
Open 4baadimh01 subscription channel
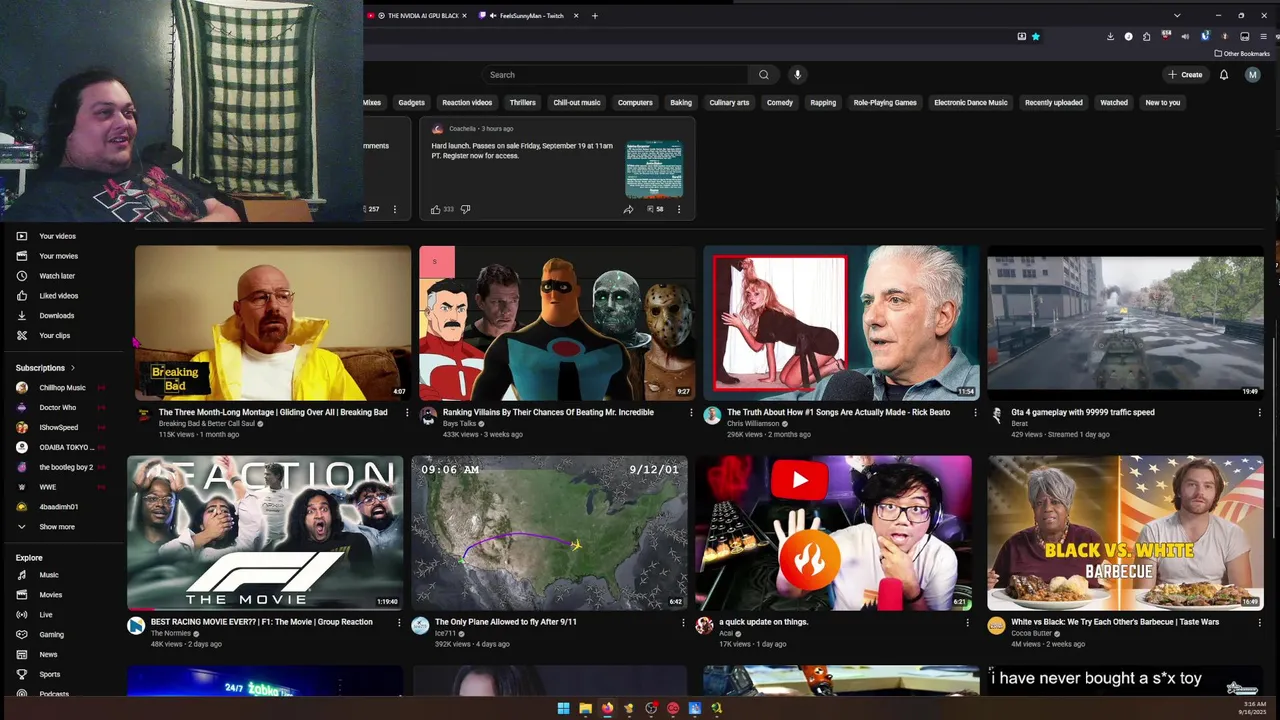pyautogui.click(x=60, y=507)
